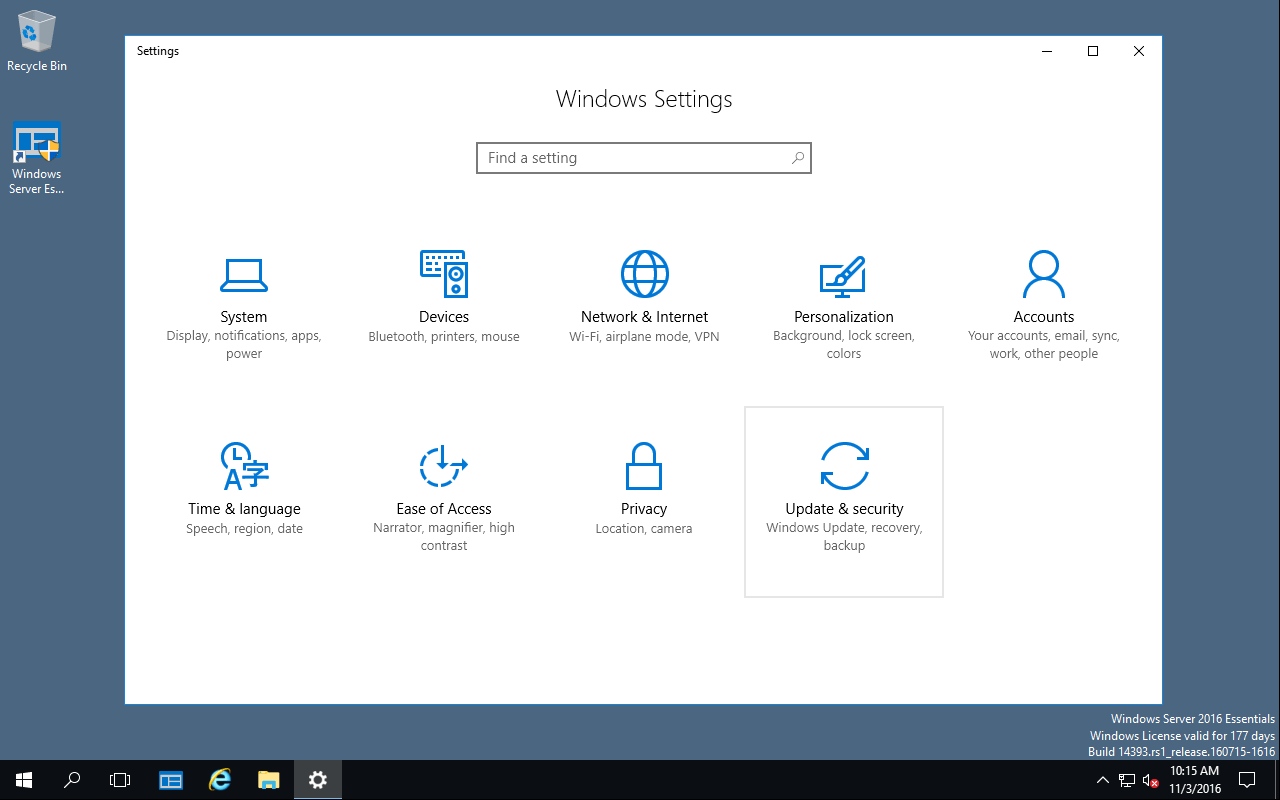Click the network status tray icon
The image size is (1280, 800).
(x=1127, y=780)
